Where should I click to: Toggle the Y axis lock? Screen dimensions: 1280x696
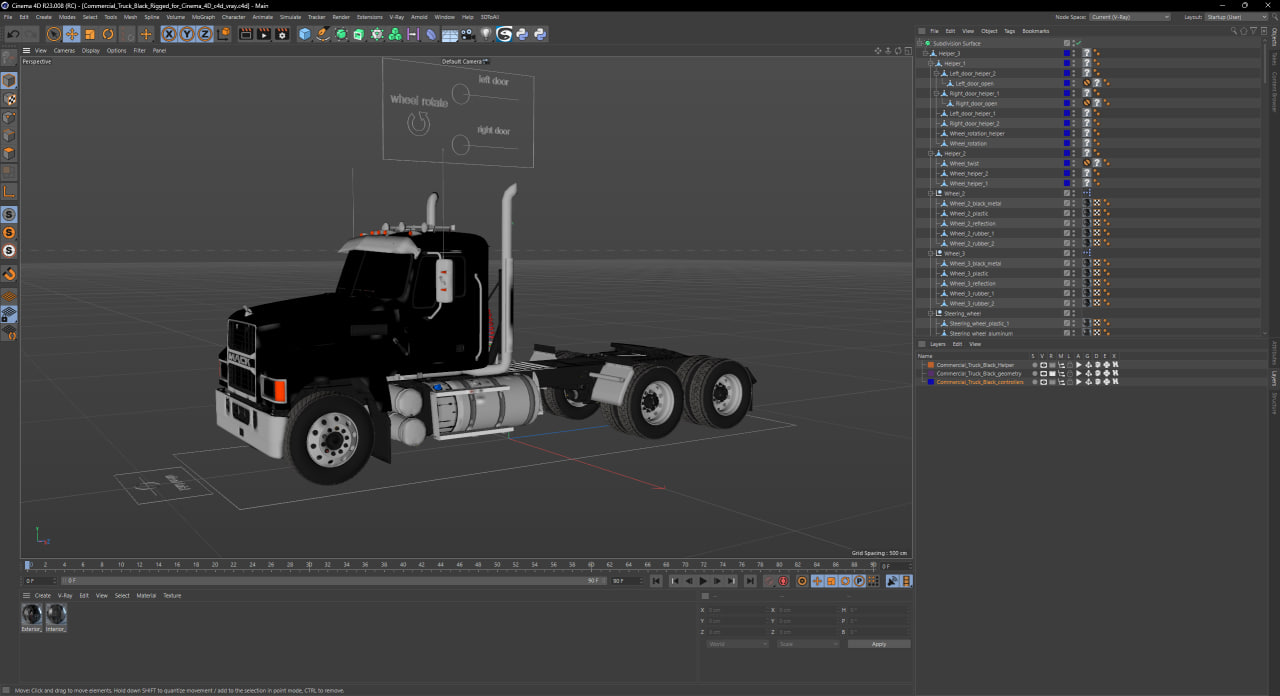(x=188, y=34)
